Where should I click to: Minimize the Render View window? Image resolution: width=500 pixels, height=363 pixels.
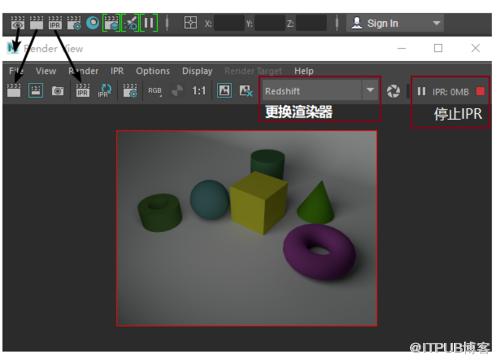point(402,48)
